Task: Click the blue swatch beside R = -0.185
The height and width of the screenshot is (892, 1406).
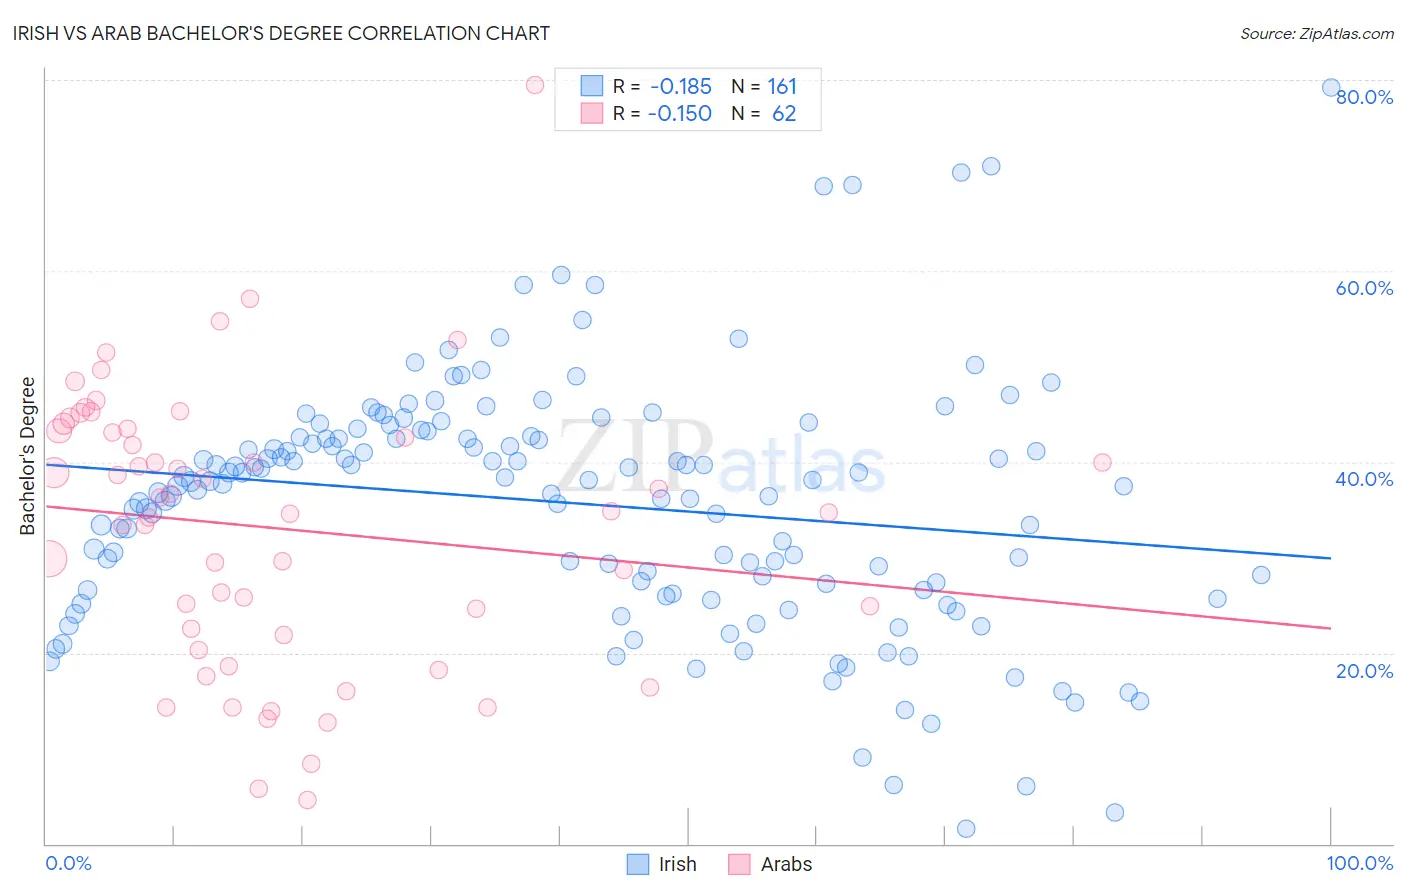Action: point(592,86)
